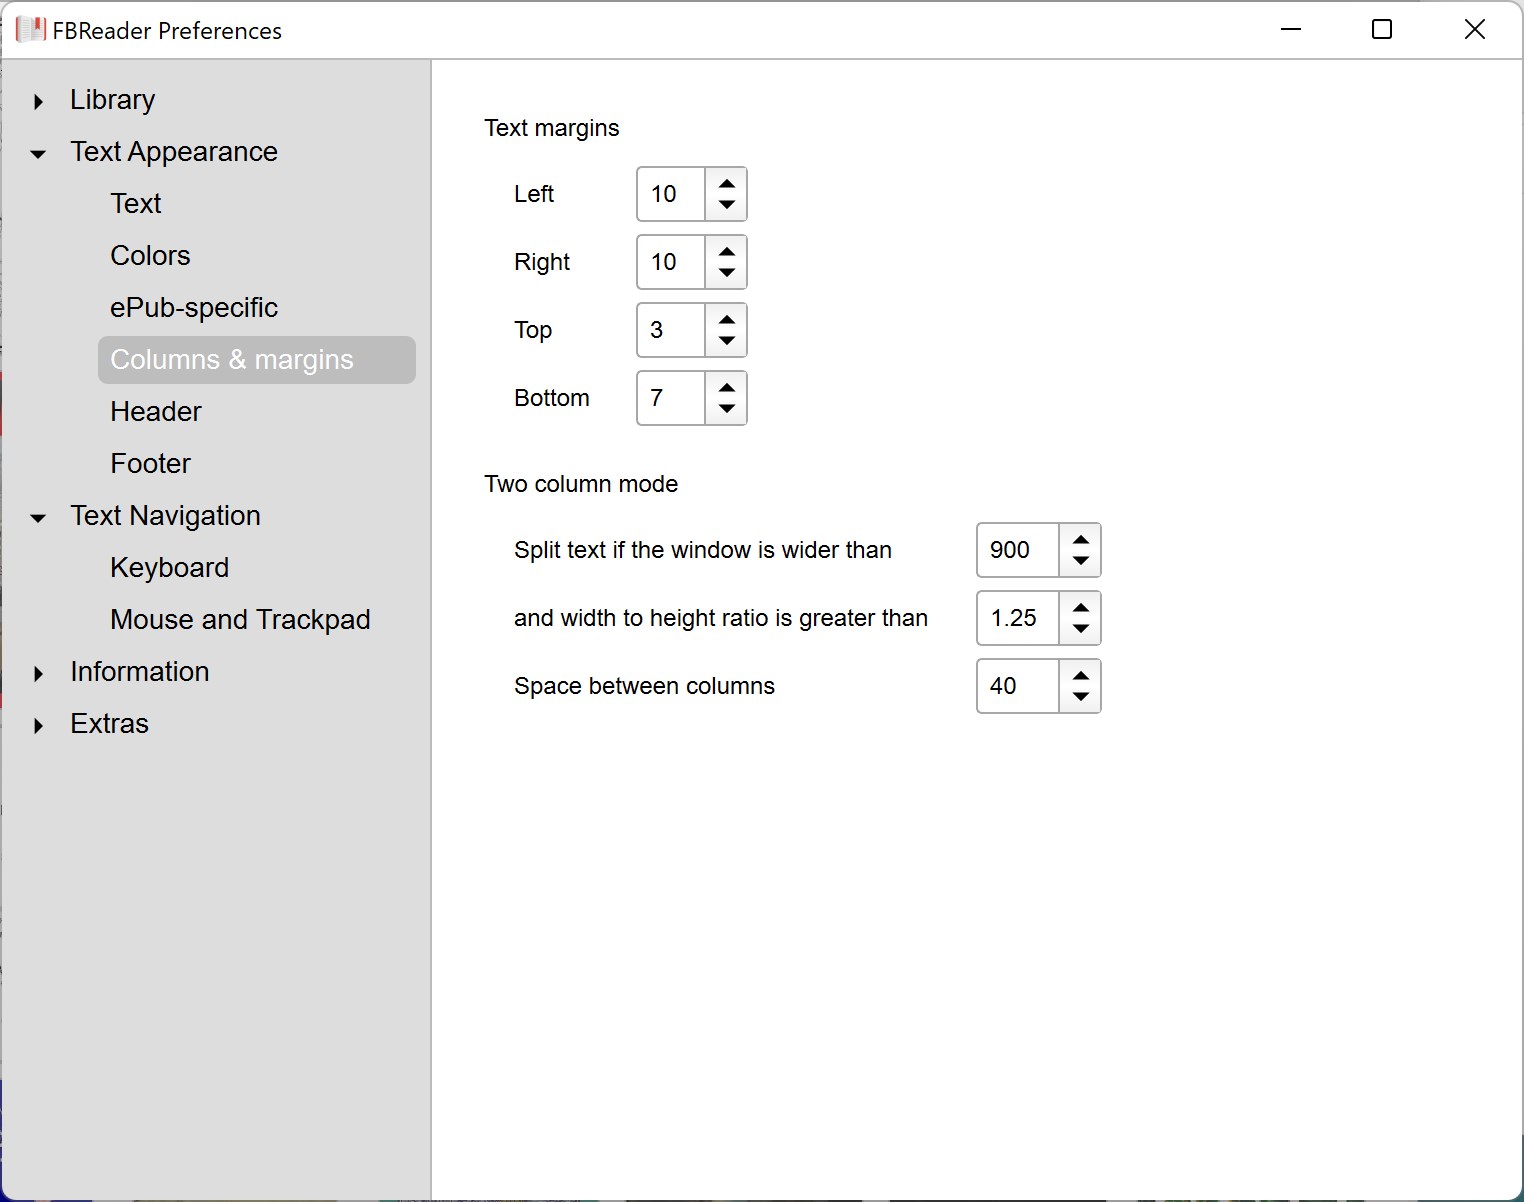Select the Keyboard settings page
This screenshot has width=1524, height=1202.
170,568
